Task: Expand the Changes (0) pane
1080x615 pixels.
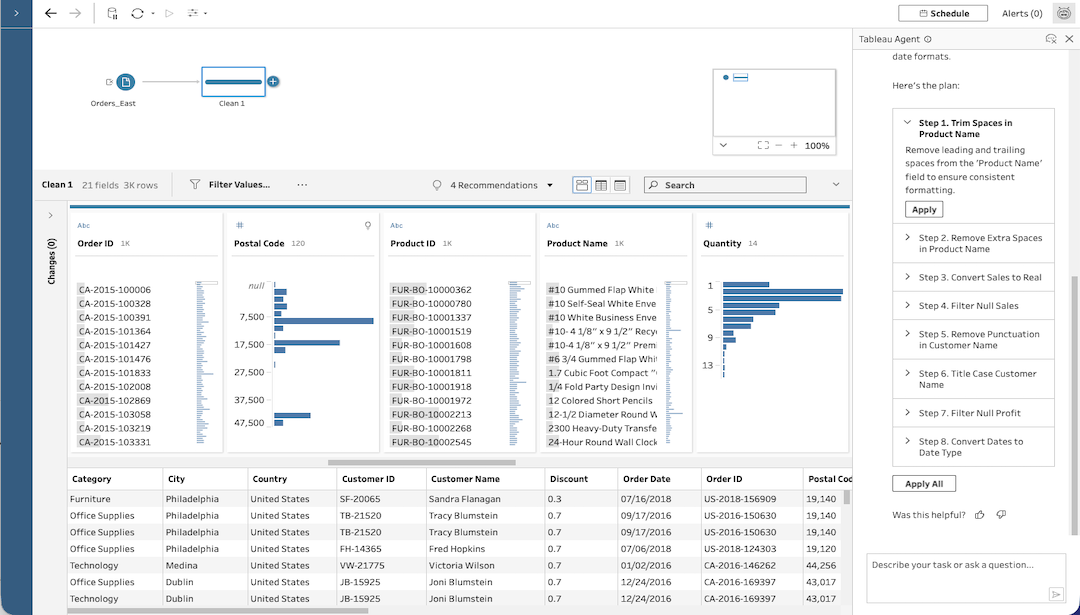Action: (x=50, y=216)
